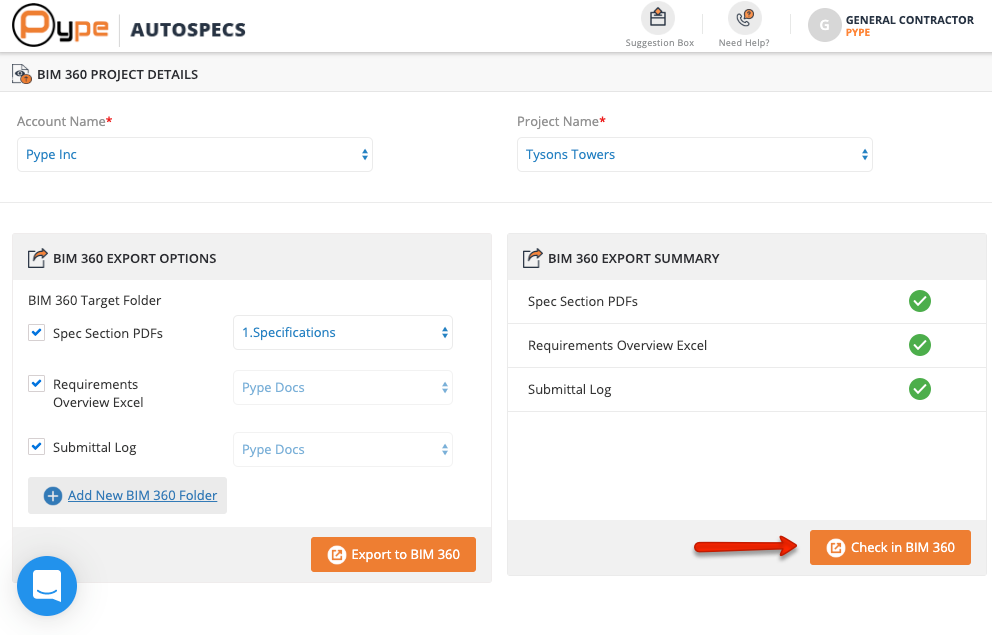The image size is (992, 635).
Task: Click the Need Help phone icon
Action: [744, 18]
